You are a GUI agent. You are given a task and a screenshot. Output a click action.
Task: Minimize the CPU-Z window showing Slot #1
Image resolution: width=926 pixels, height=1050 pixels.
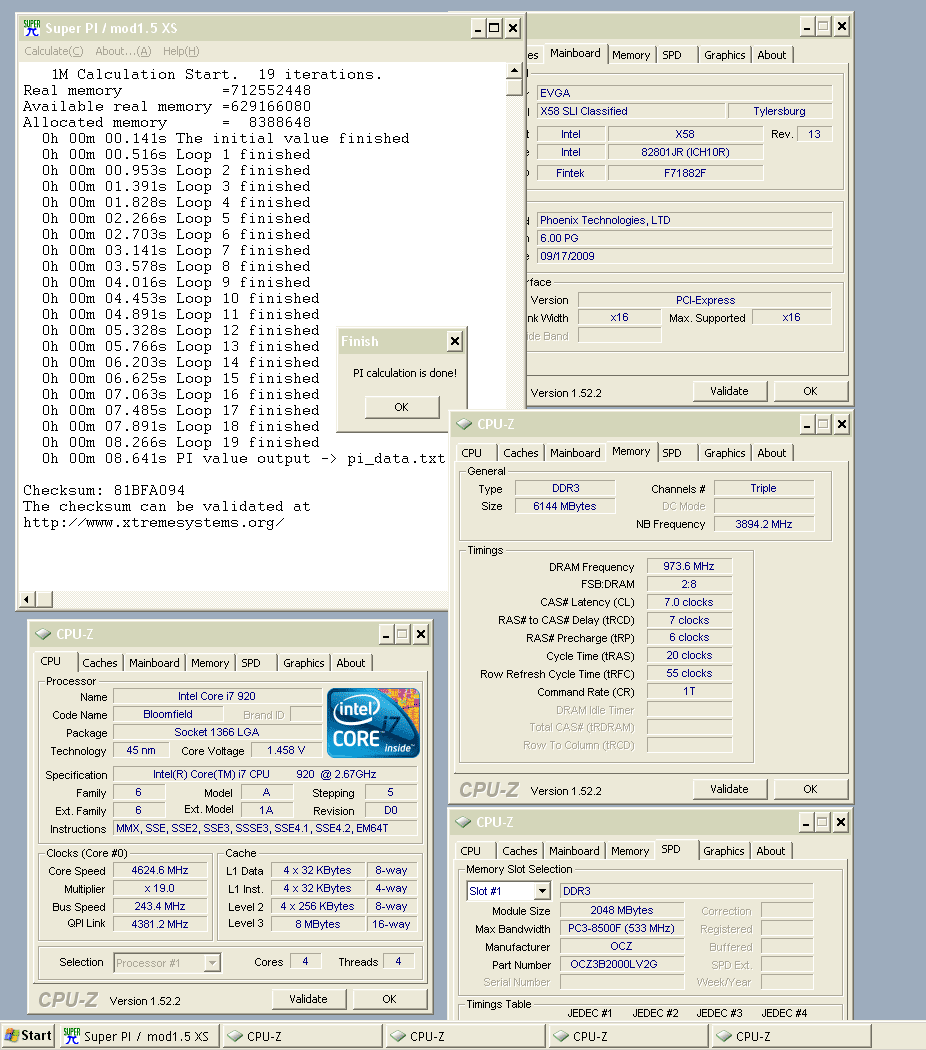click(806, 822)
